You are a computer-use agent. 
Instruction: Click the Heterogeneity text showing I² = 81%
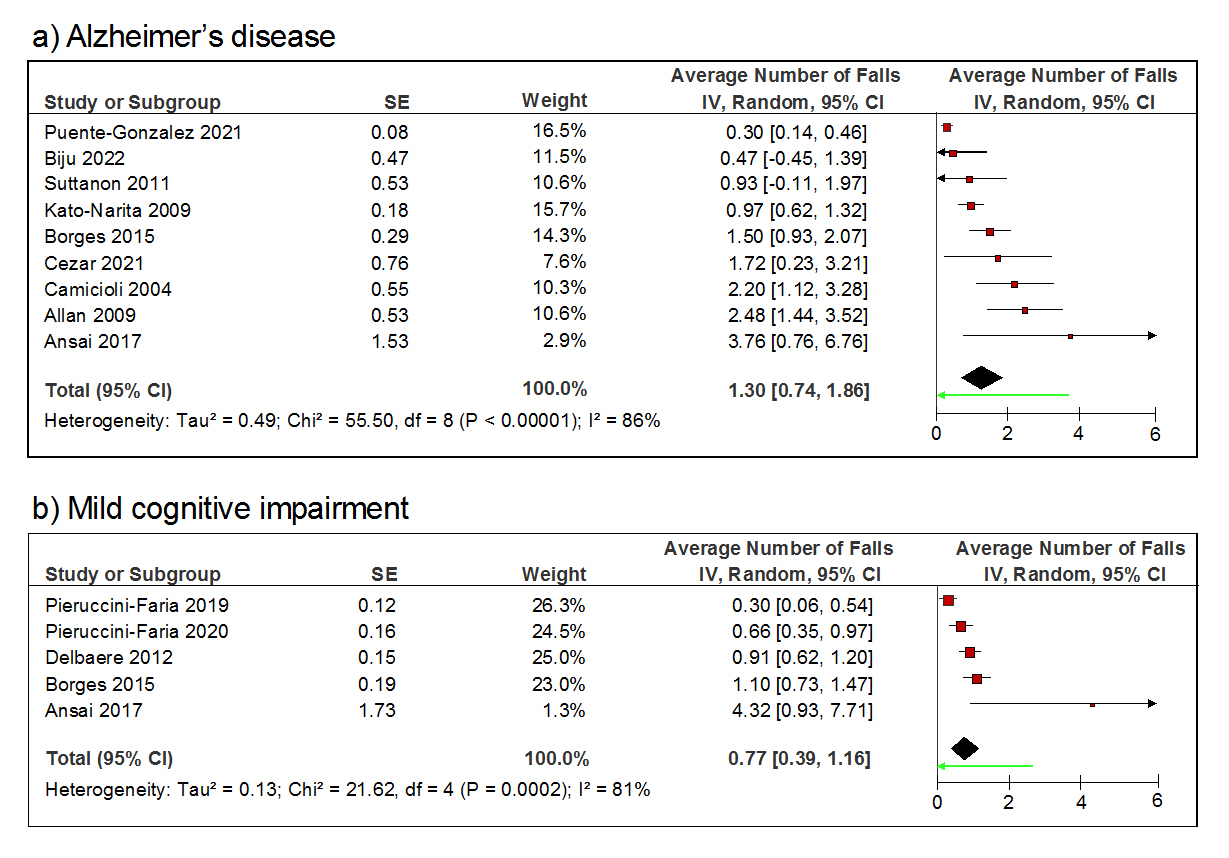347,790
